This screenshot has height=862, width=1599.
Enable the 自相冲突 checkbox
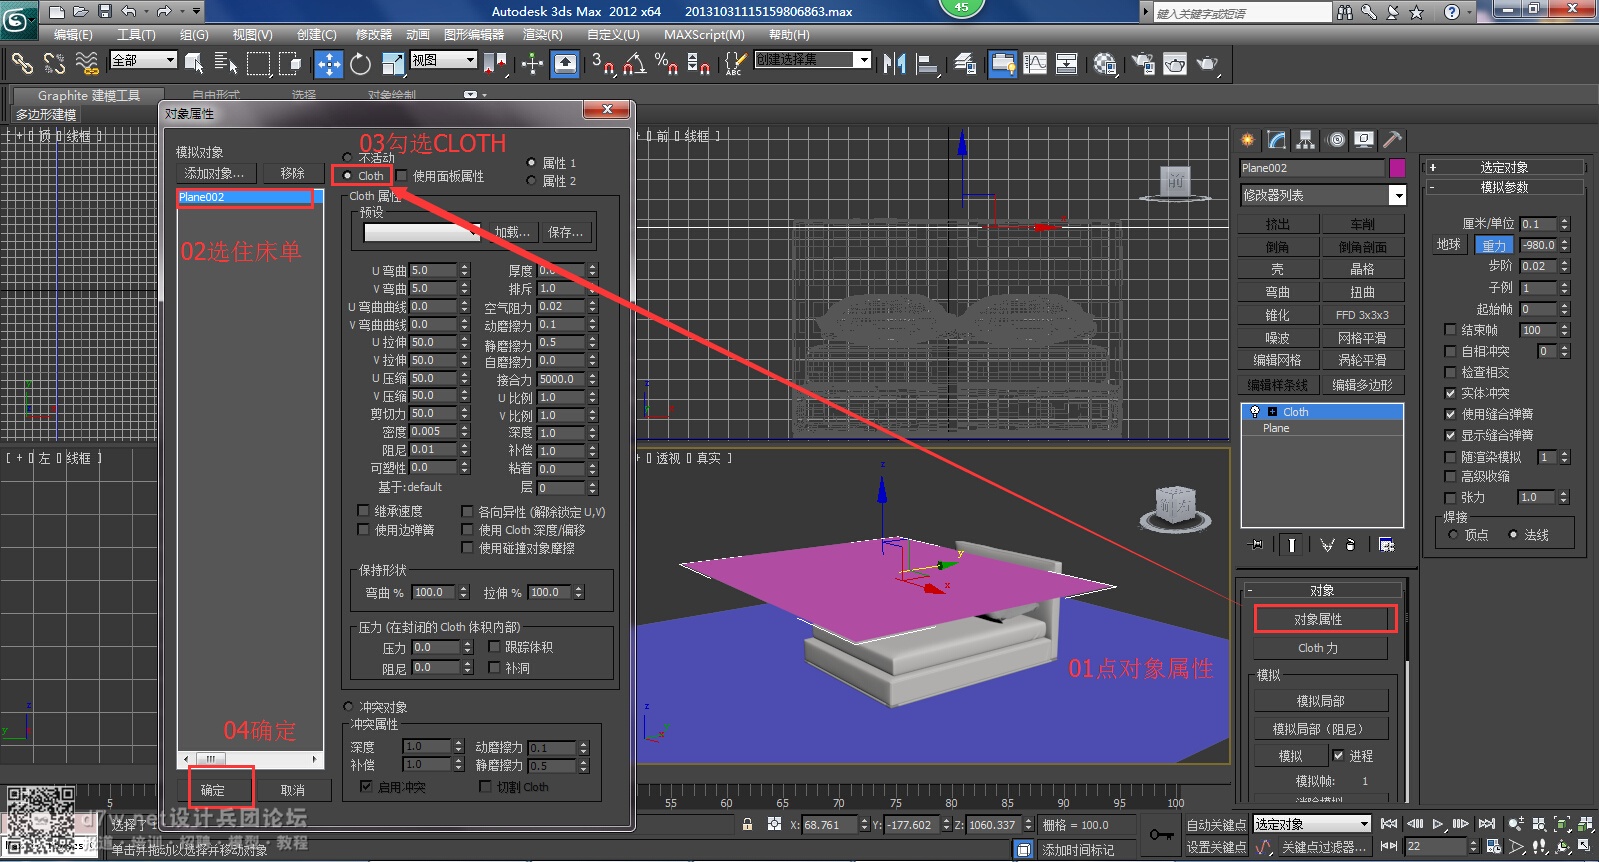point(1450,351)
